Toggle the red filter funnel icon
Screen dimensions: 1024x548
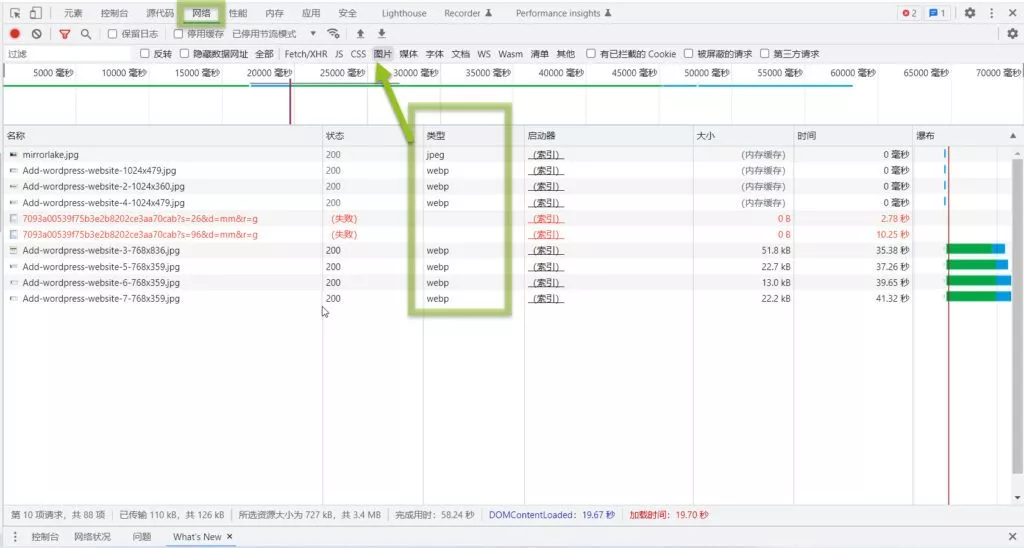pos(65,33)
